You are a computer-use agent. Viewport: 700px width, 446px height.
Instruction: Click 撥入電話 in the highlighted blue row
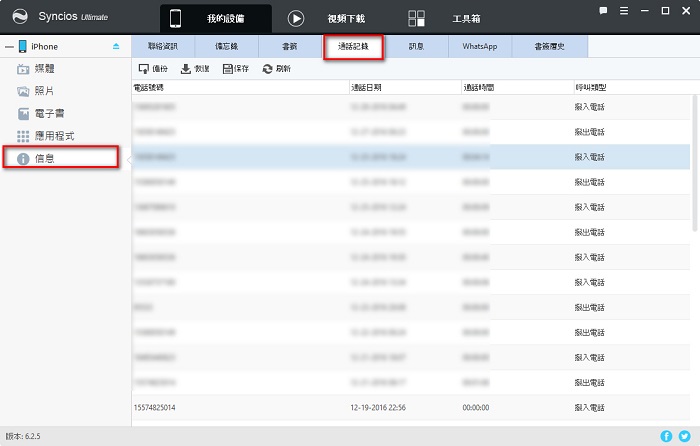[589, 157]
